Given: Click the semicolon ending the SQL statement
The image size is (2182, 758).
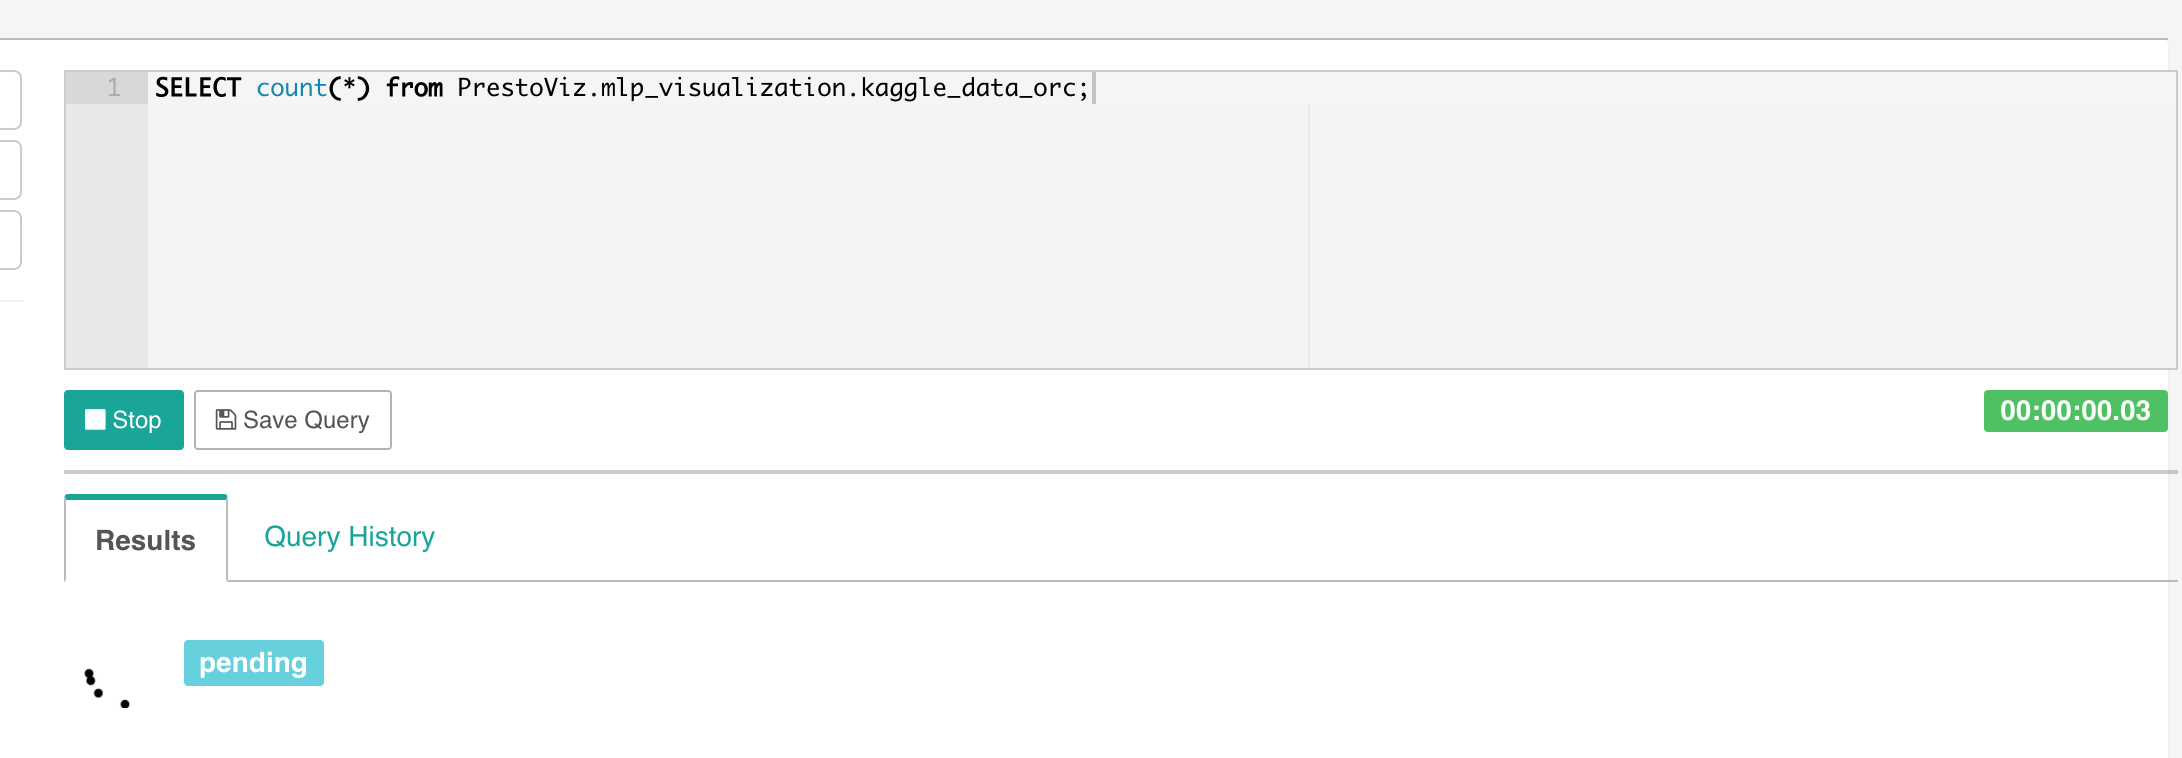Looking at the screenshot, I should (1085, 88).
